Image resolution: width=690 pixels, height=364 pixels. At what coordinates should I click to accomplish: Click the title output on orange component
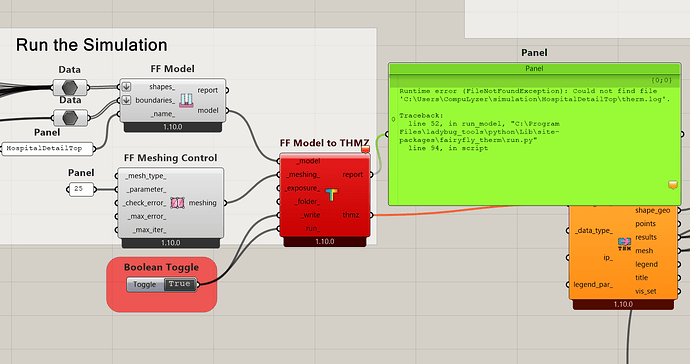click(641, 278)
